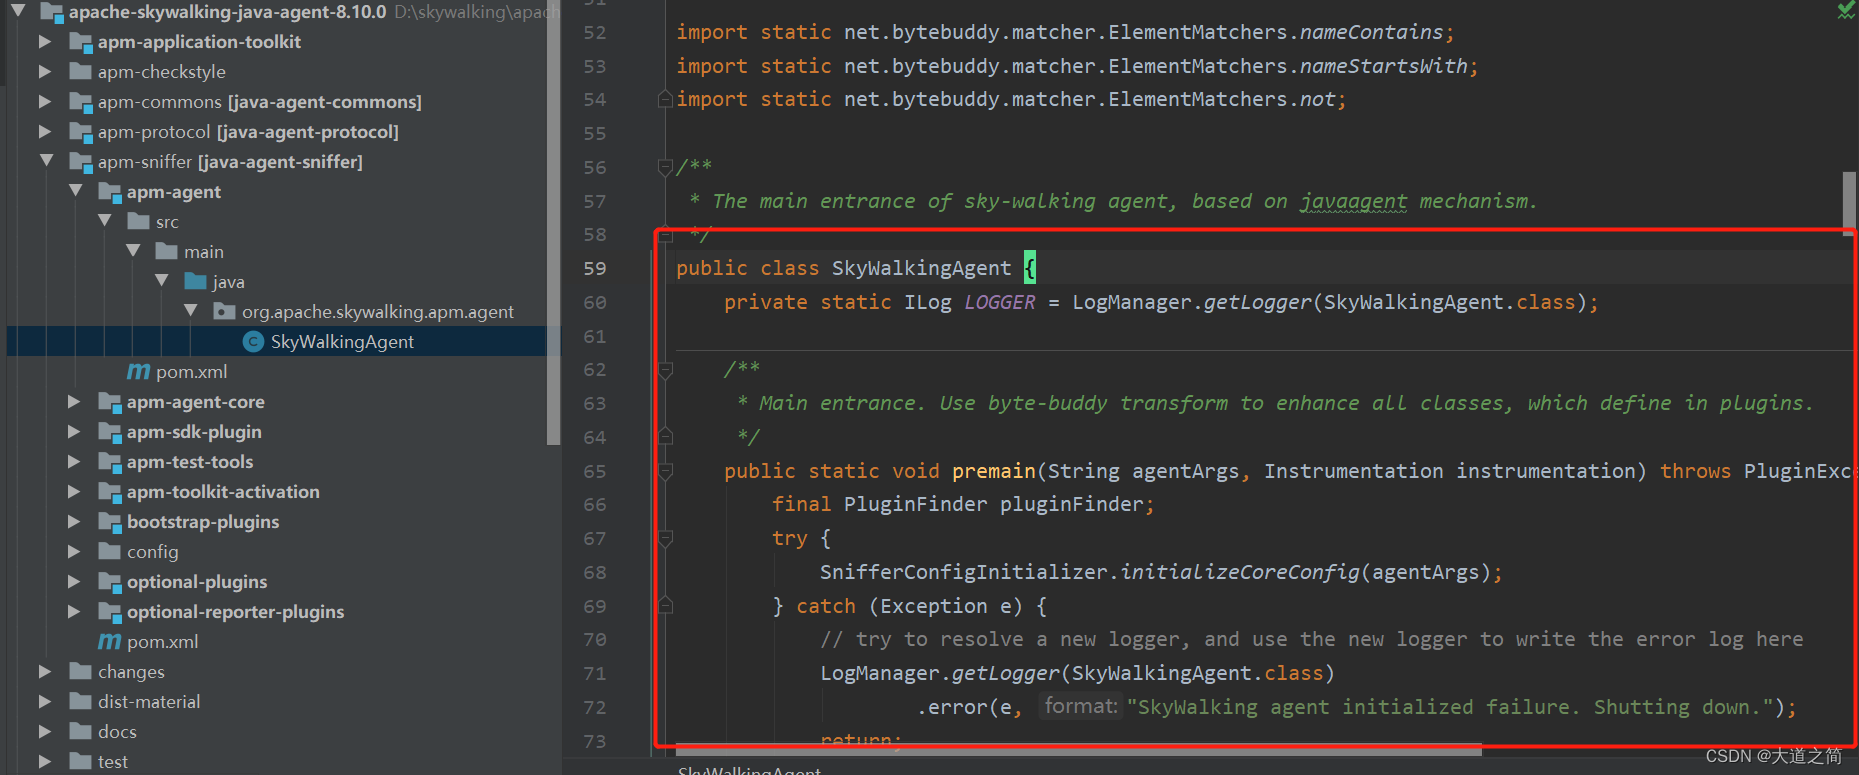Click the project tree vertical scrollbar
This screenshot has width=1859, height=775.
point(553,222)
